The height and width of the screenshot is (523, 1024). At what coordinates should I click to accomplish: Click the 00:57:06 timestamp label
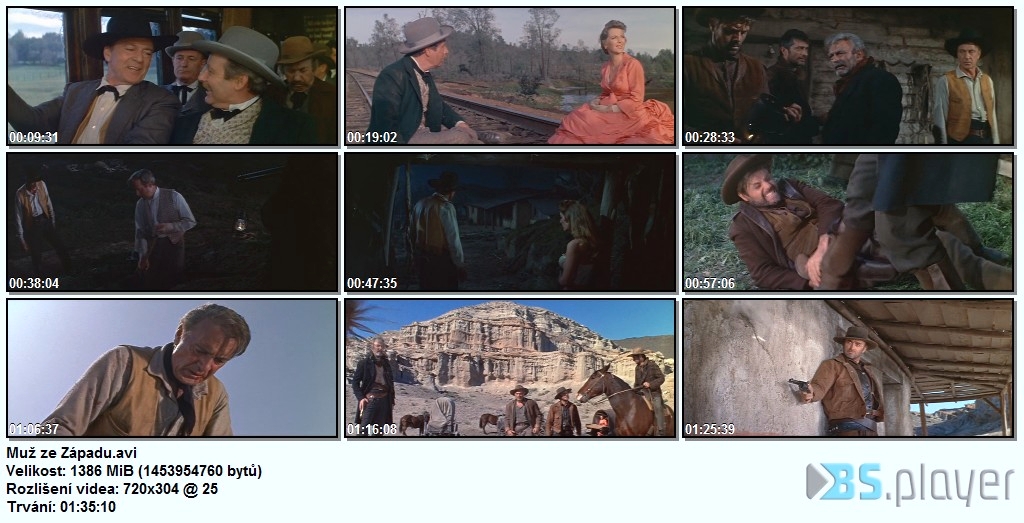pos(710,283)
